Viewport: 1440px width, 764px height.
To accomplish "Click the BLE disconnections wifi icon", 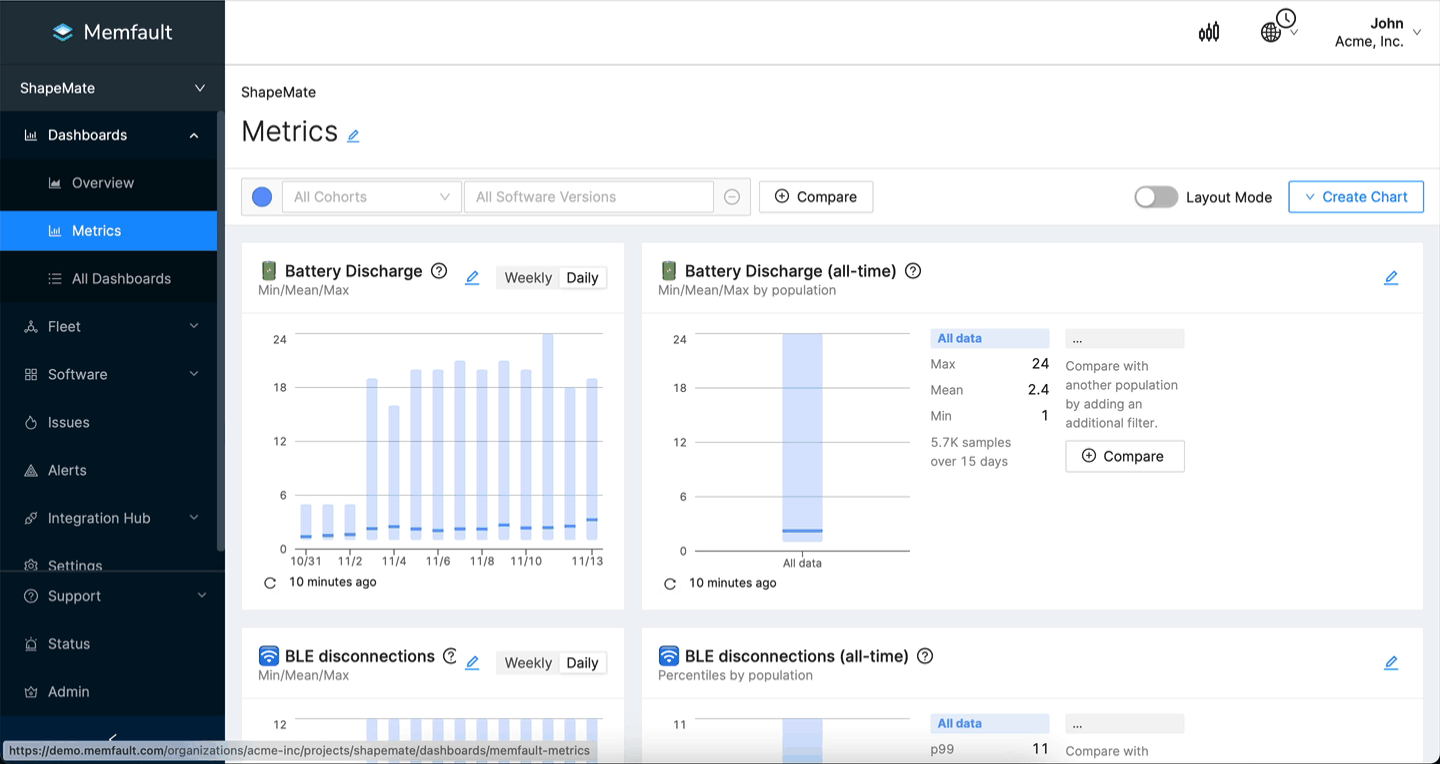I will [268, 655].
